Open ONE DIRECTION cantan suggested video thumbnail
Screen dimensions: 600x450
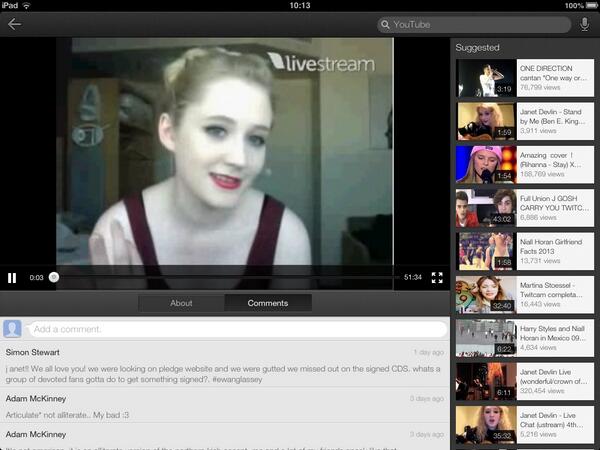click(486, 78)
